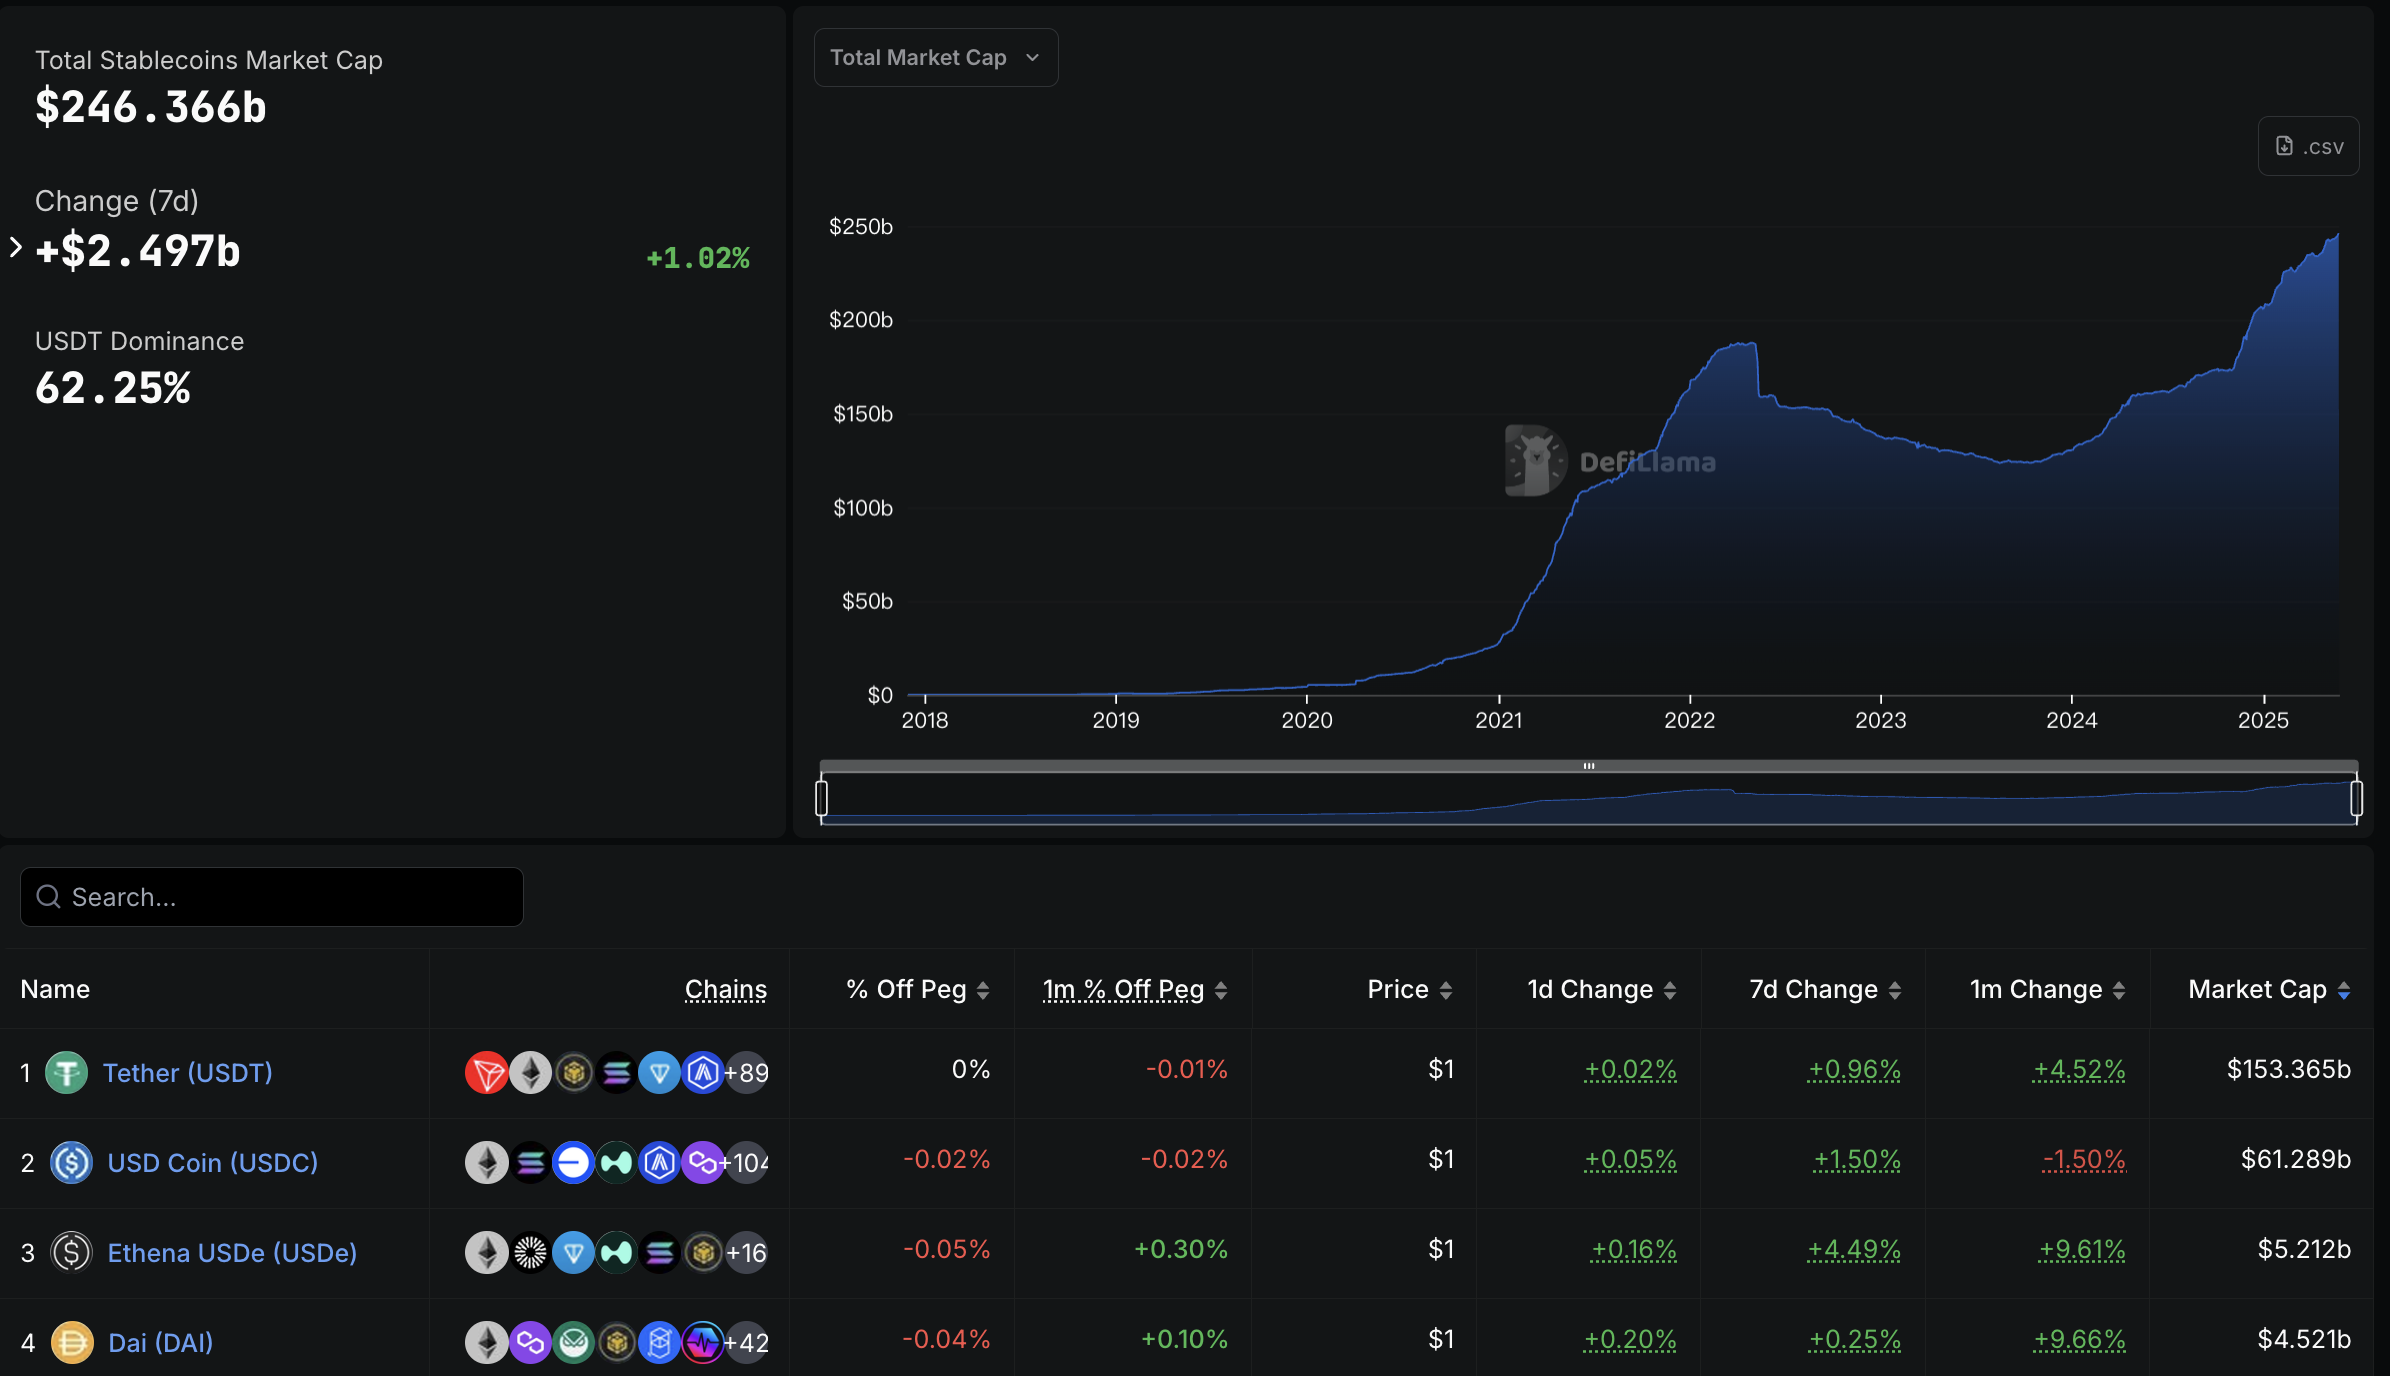The height and width of the screenshot is (1376, 2390).
Task: Click the +89 chains badge for Tether
Action: coord(747,1073)
